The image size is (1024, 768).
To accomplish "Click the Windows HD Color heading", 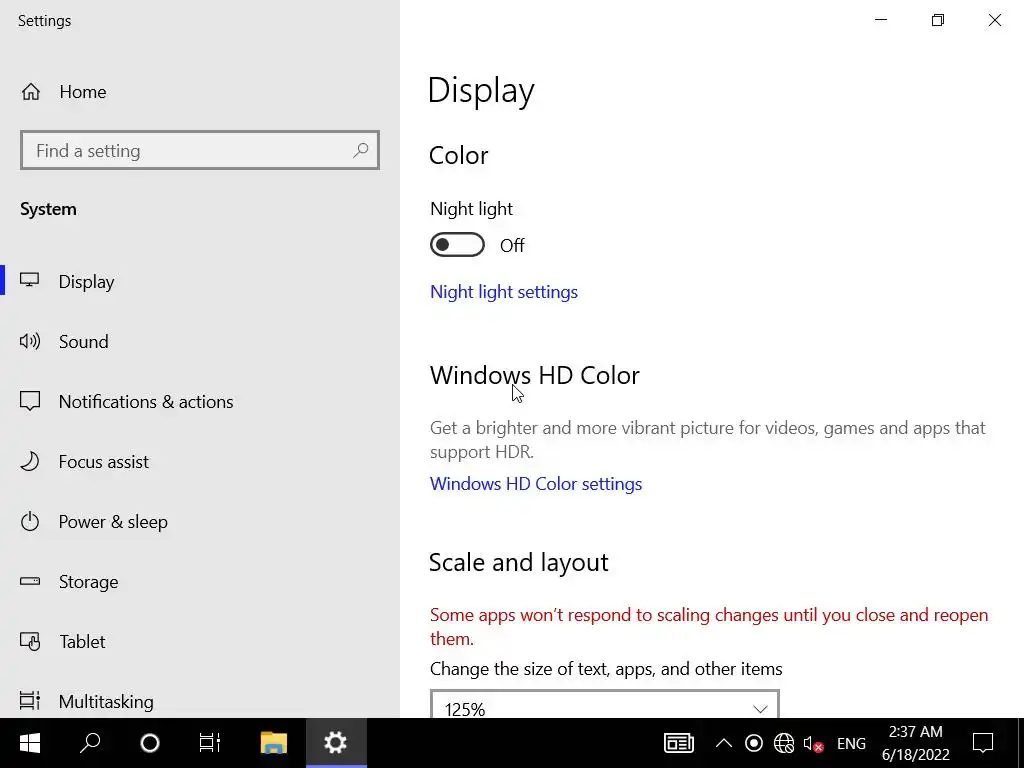I will coord(534,376).
